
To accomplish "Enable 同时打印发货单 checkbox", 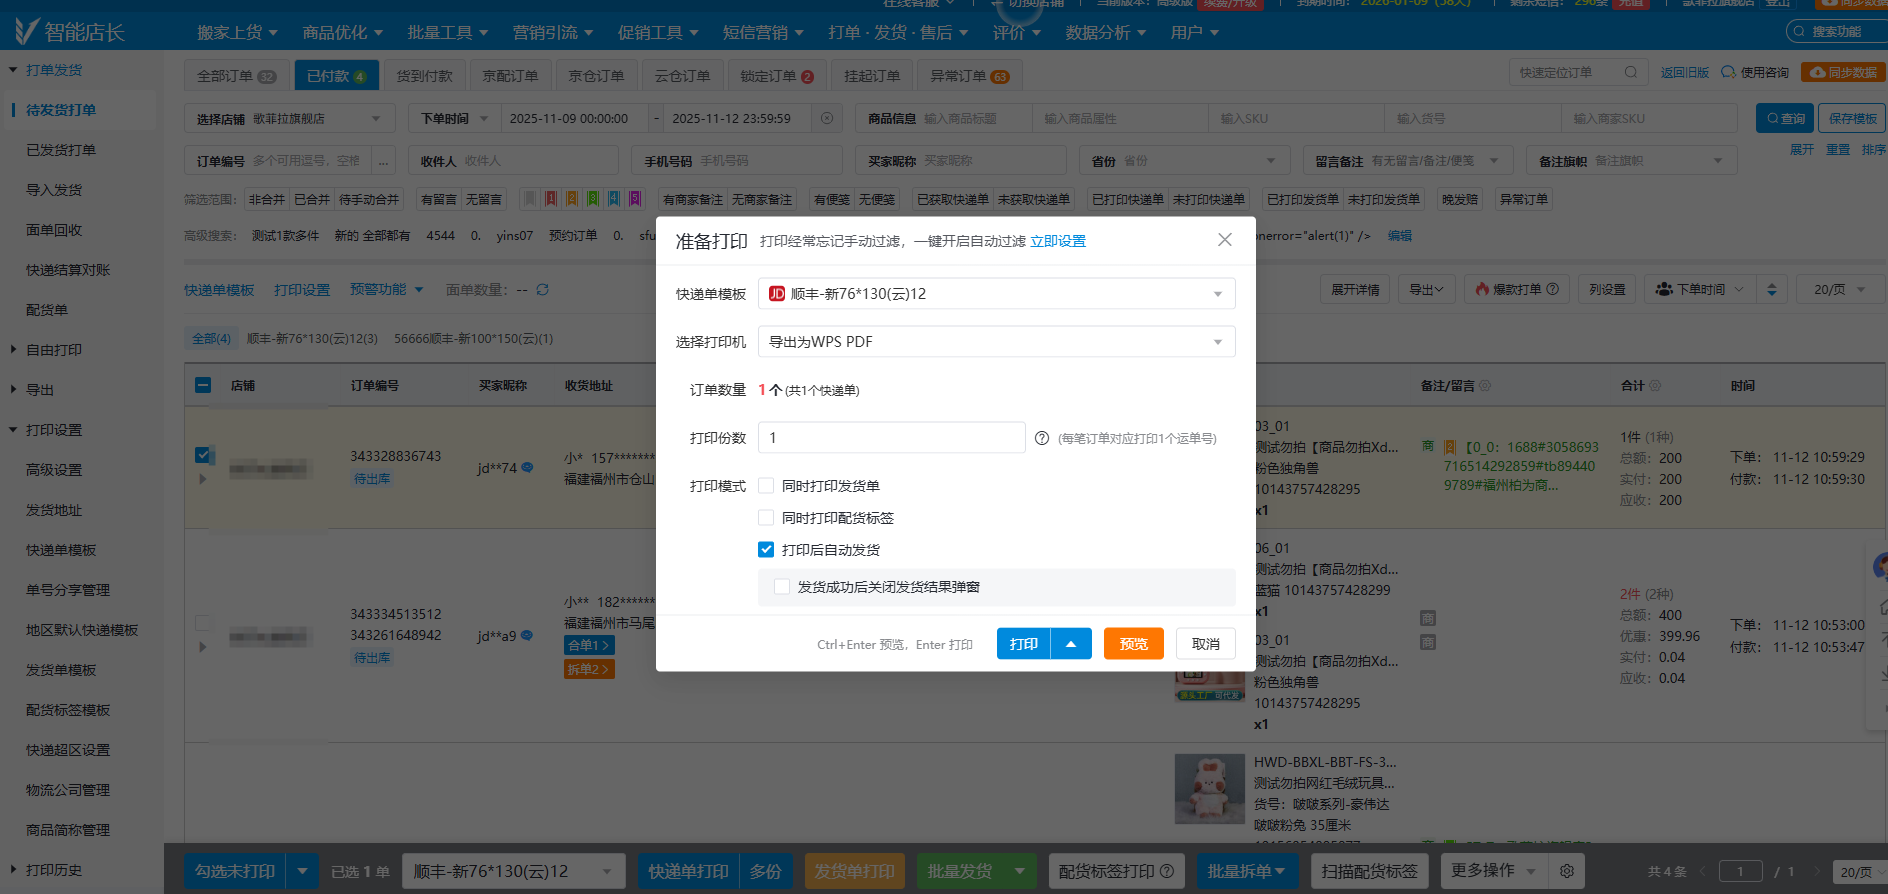I will click(766, 486).
